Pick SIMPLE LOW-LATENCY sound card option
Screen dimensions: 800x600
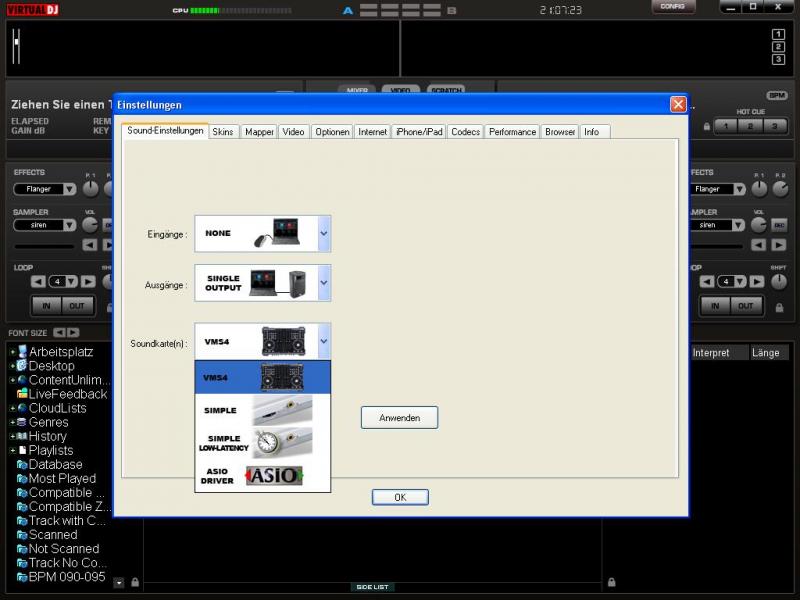pos(262,443)
